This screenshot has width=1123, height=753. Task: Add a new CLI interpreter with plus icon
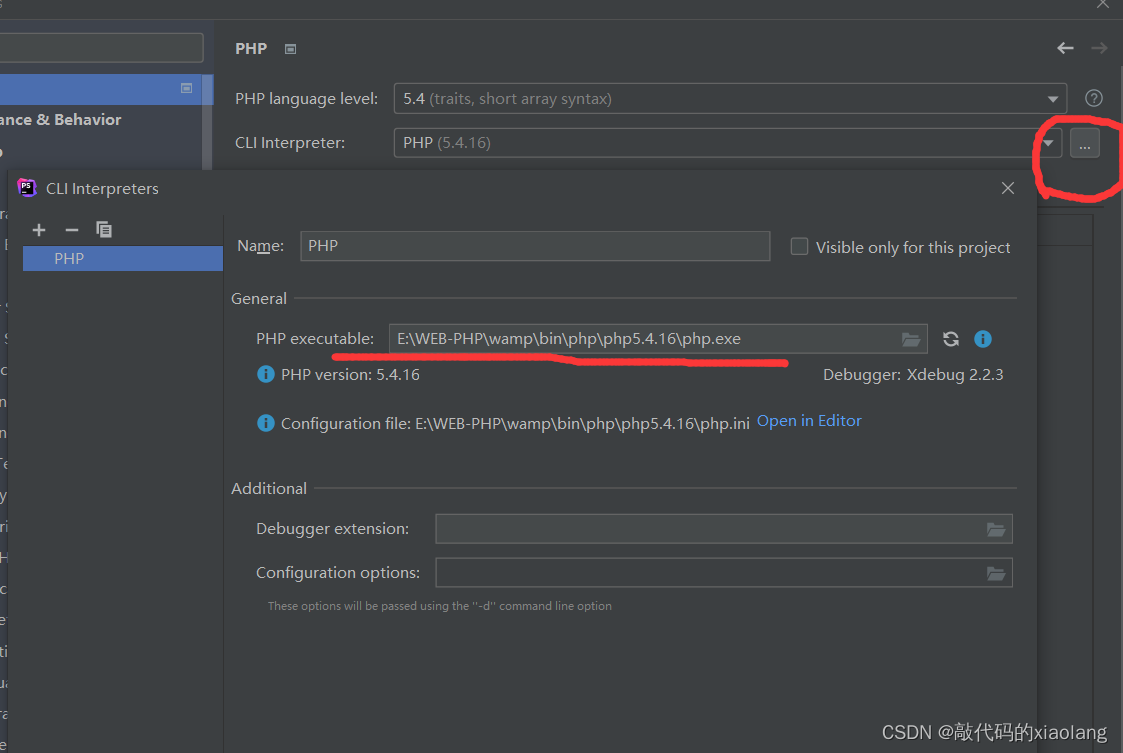pos(39,230)
